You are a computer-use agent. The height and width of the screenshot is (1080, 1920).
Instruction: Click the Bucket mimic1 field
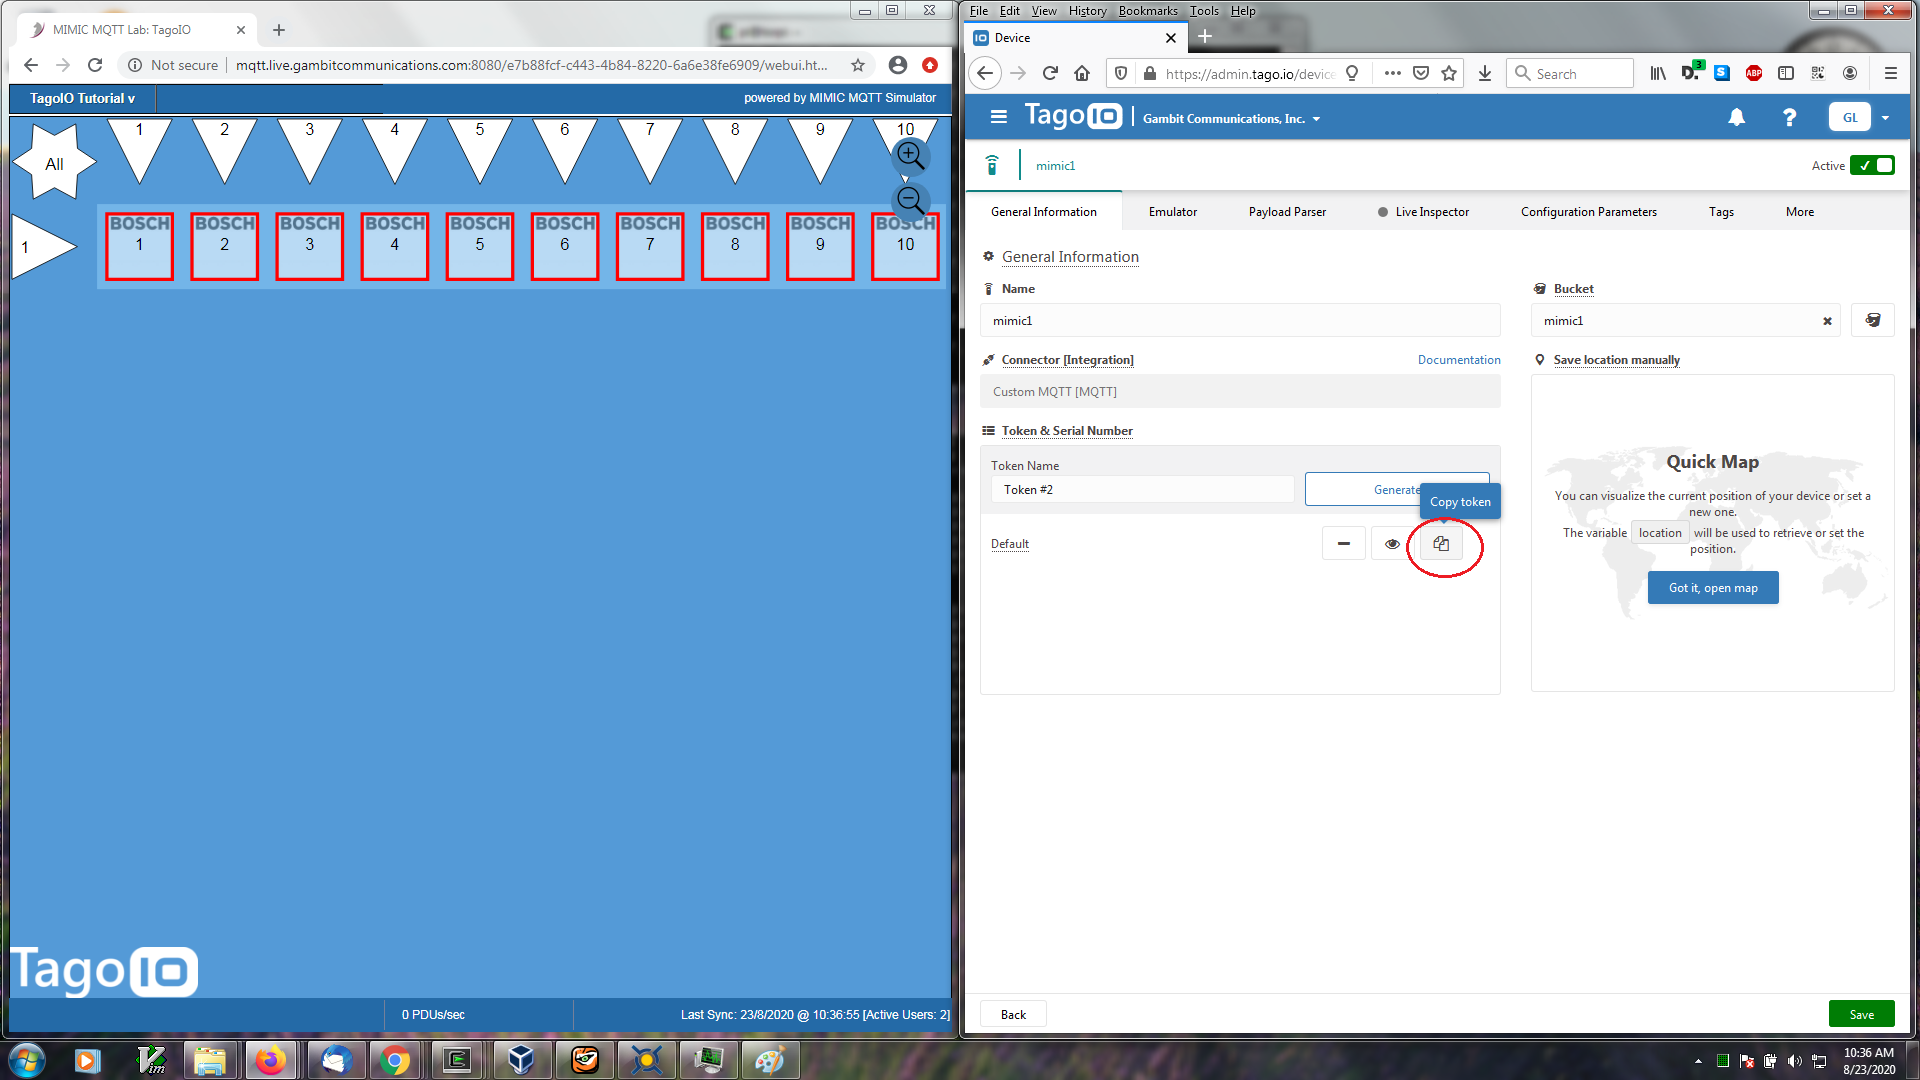1685,321
